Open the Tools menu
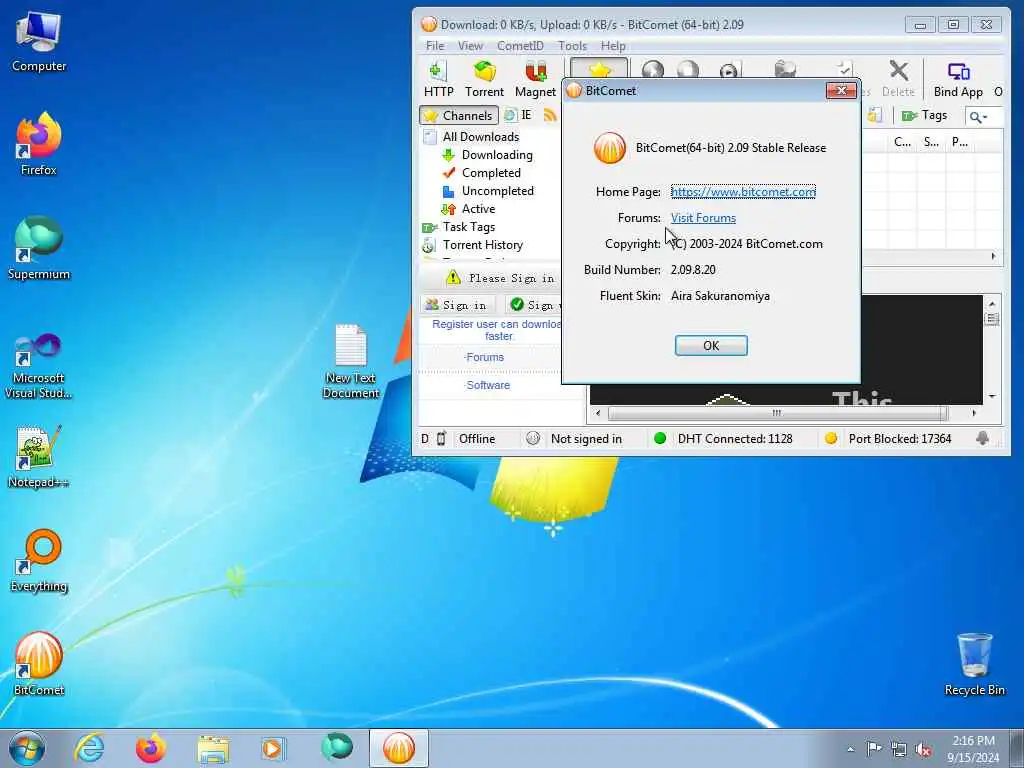 pyautogui.click(x=572, y=46)
